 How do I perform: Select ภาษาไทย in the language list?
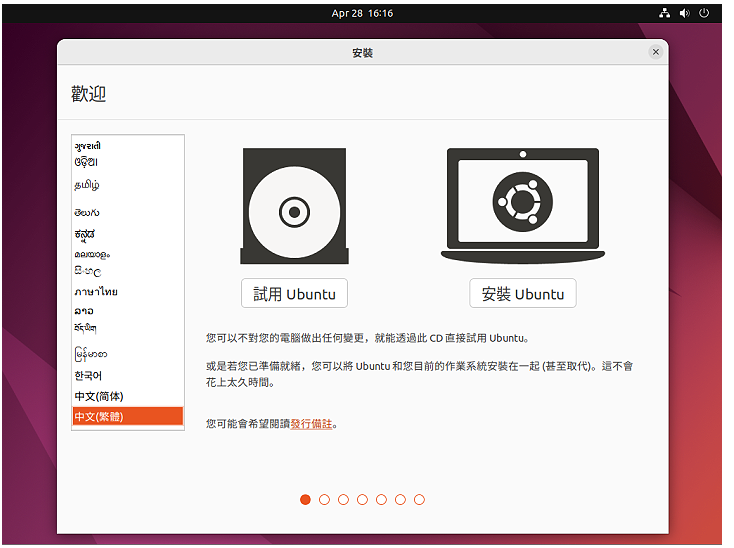(128, 292)
